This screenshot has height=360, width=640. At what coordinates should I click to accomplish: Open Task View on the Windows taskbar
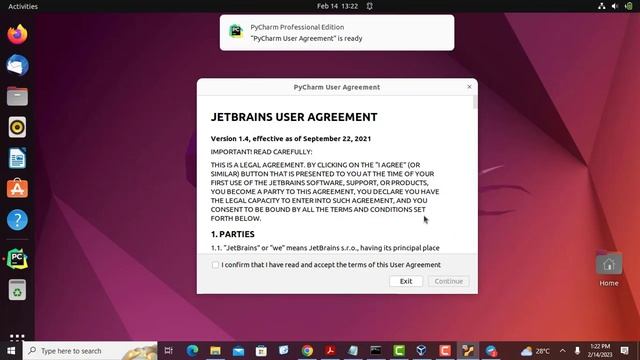click(x=169, y=351)
